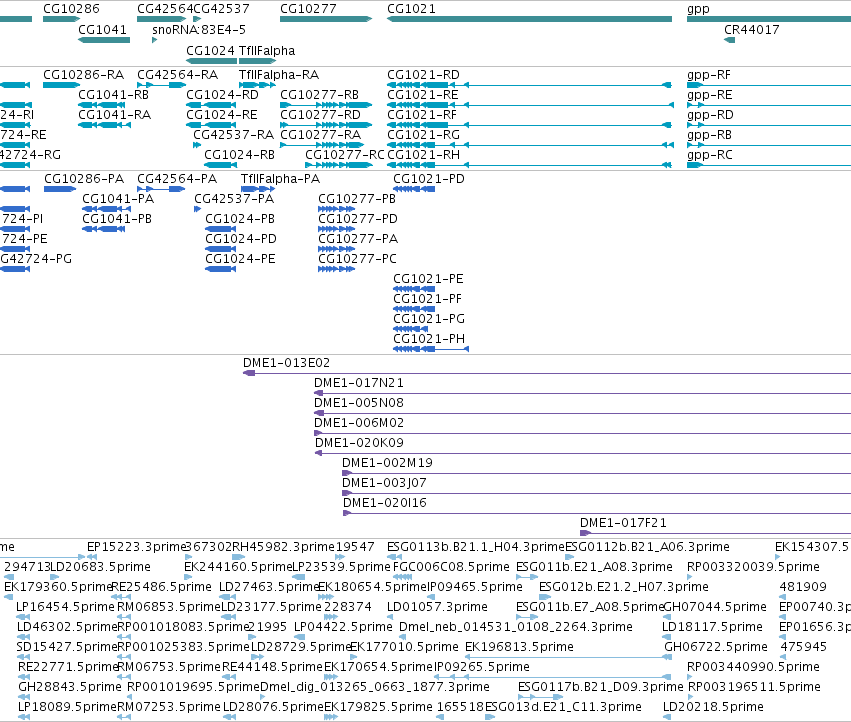
Task: Select transcript gpp-RF label
Action: pos(709,74)
